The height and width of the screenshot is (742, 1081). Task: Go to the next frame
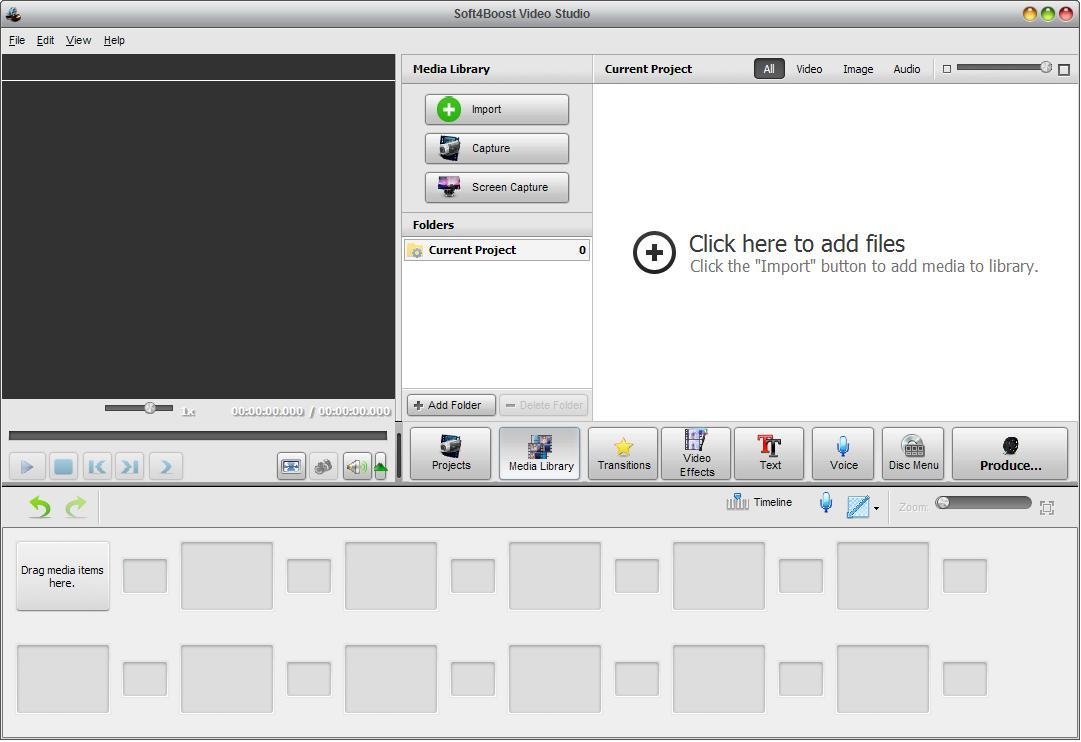130,467
